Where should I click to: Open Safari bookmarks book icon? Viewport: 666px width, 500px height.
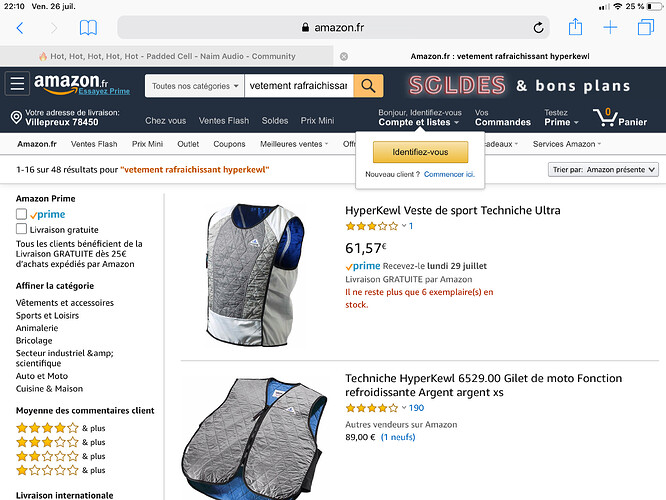click(x=89, y=28)
